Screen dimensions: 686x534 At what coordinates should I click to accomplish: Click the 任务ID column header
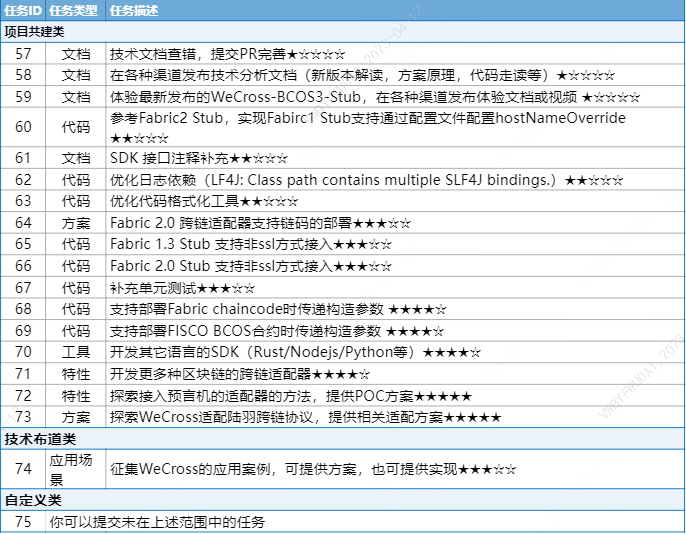pos(23,10)
